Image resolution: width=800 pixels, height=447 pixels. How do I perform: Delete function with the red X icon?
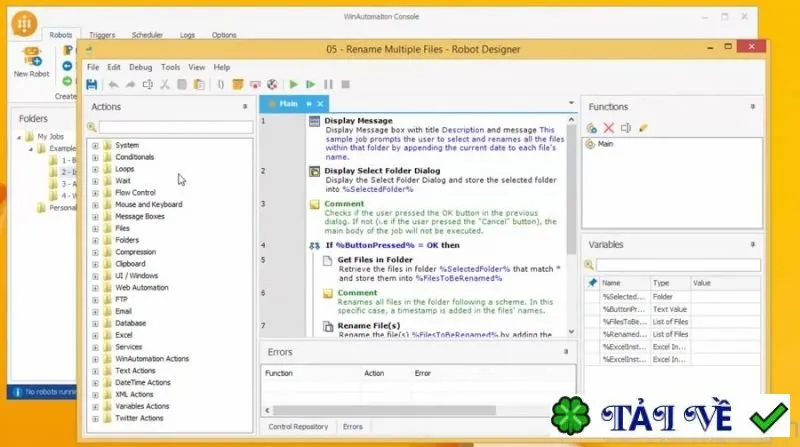(609, 128)
